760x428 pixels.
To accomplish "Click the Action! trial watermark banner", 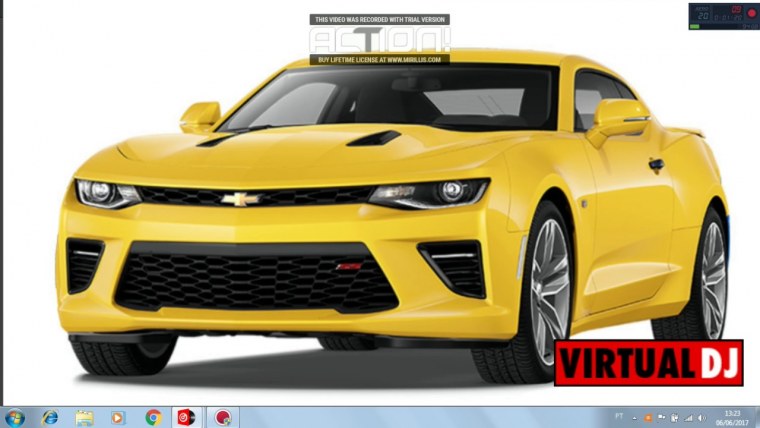I will point(379,40).
